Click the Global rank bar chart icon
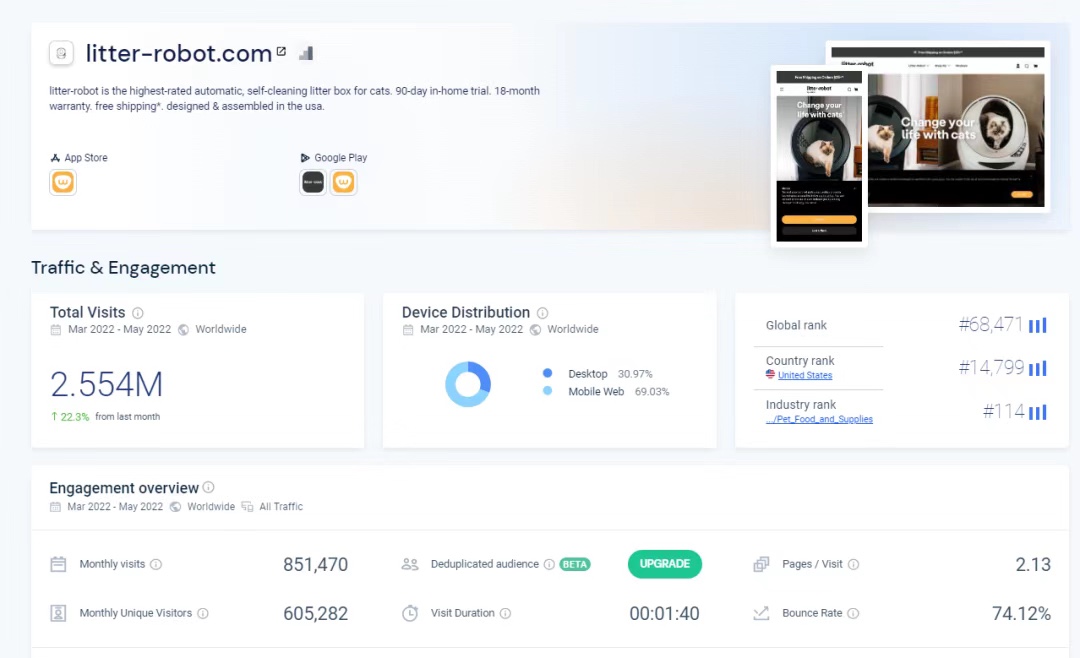The width and height of the screenshot is (1080, 658). (1038, 325)
